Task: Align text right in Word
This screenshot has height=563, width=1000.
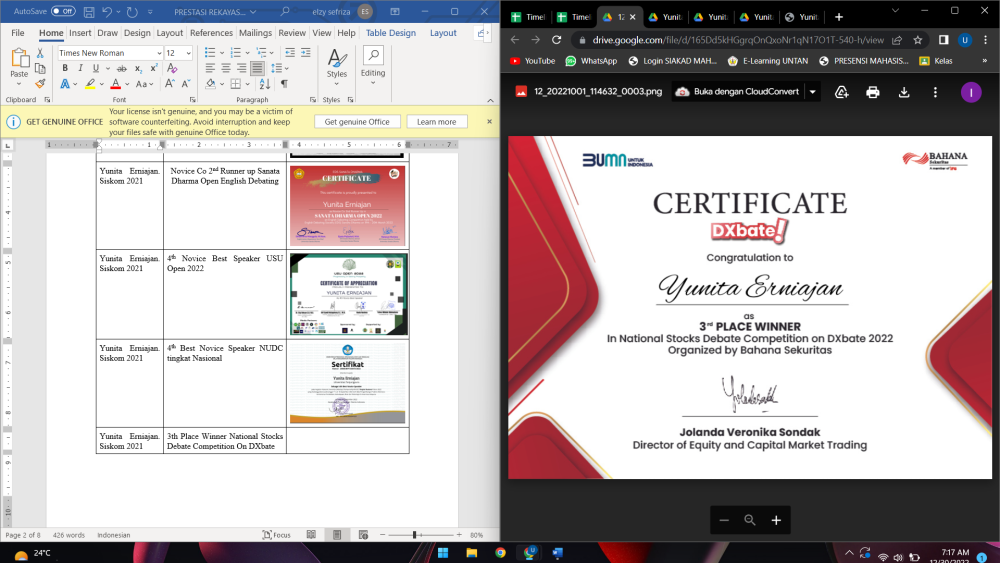Action: click(x=241, y=68)
